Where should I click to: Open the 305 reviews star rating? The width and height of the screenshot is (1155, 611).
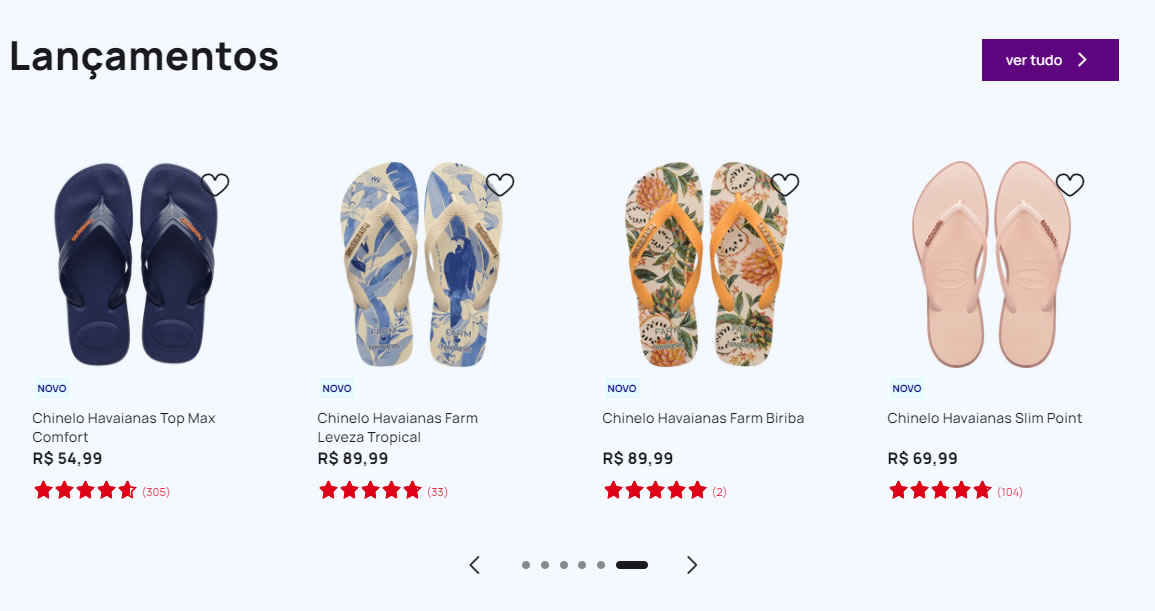[x=102, y=491]
